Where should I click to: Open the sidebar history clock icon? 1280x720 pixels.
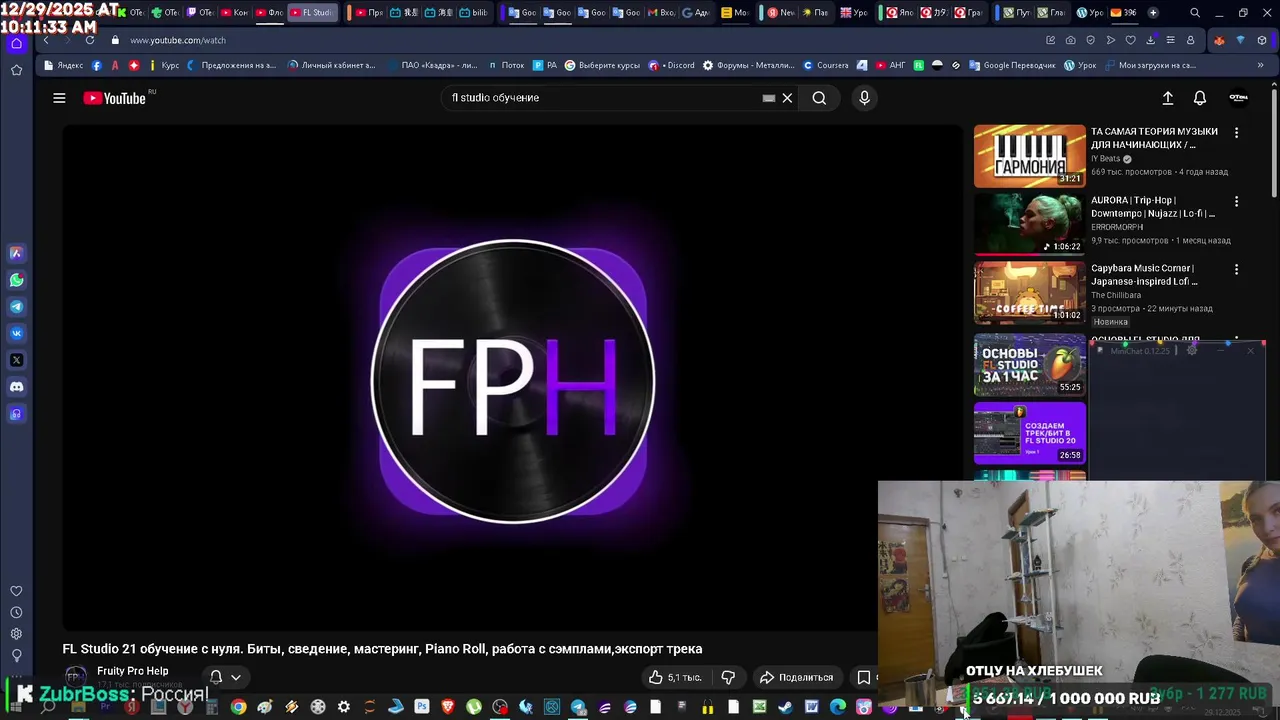click(x=16, y=612)
